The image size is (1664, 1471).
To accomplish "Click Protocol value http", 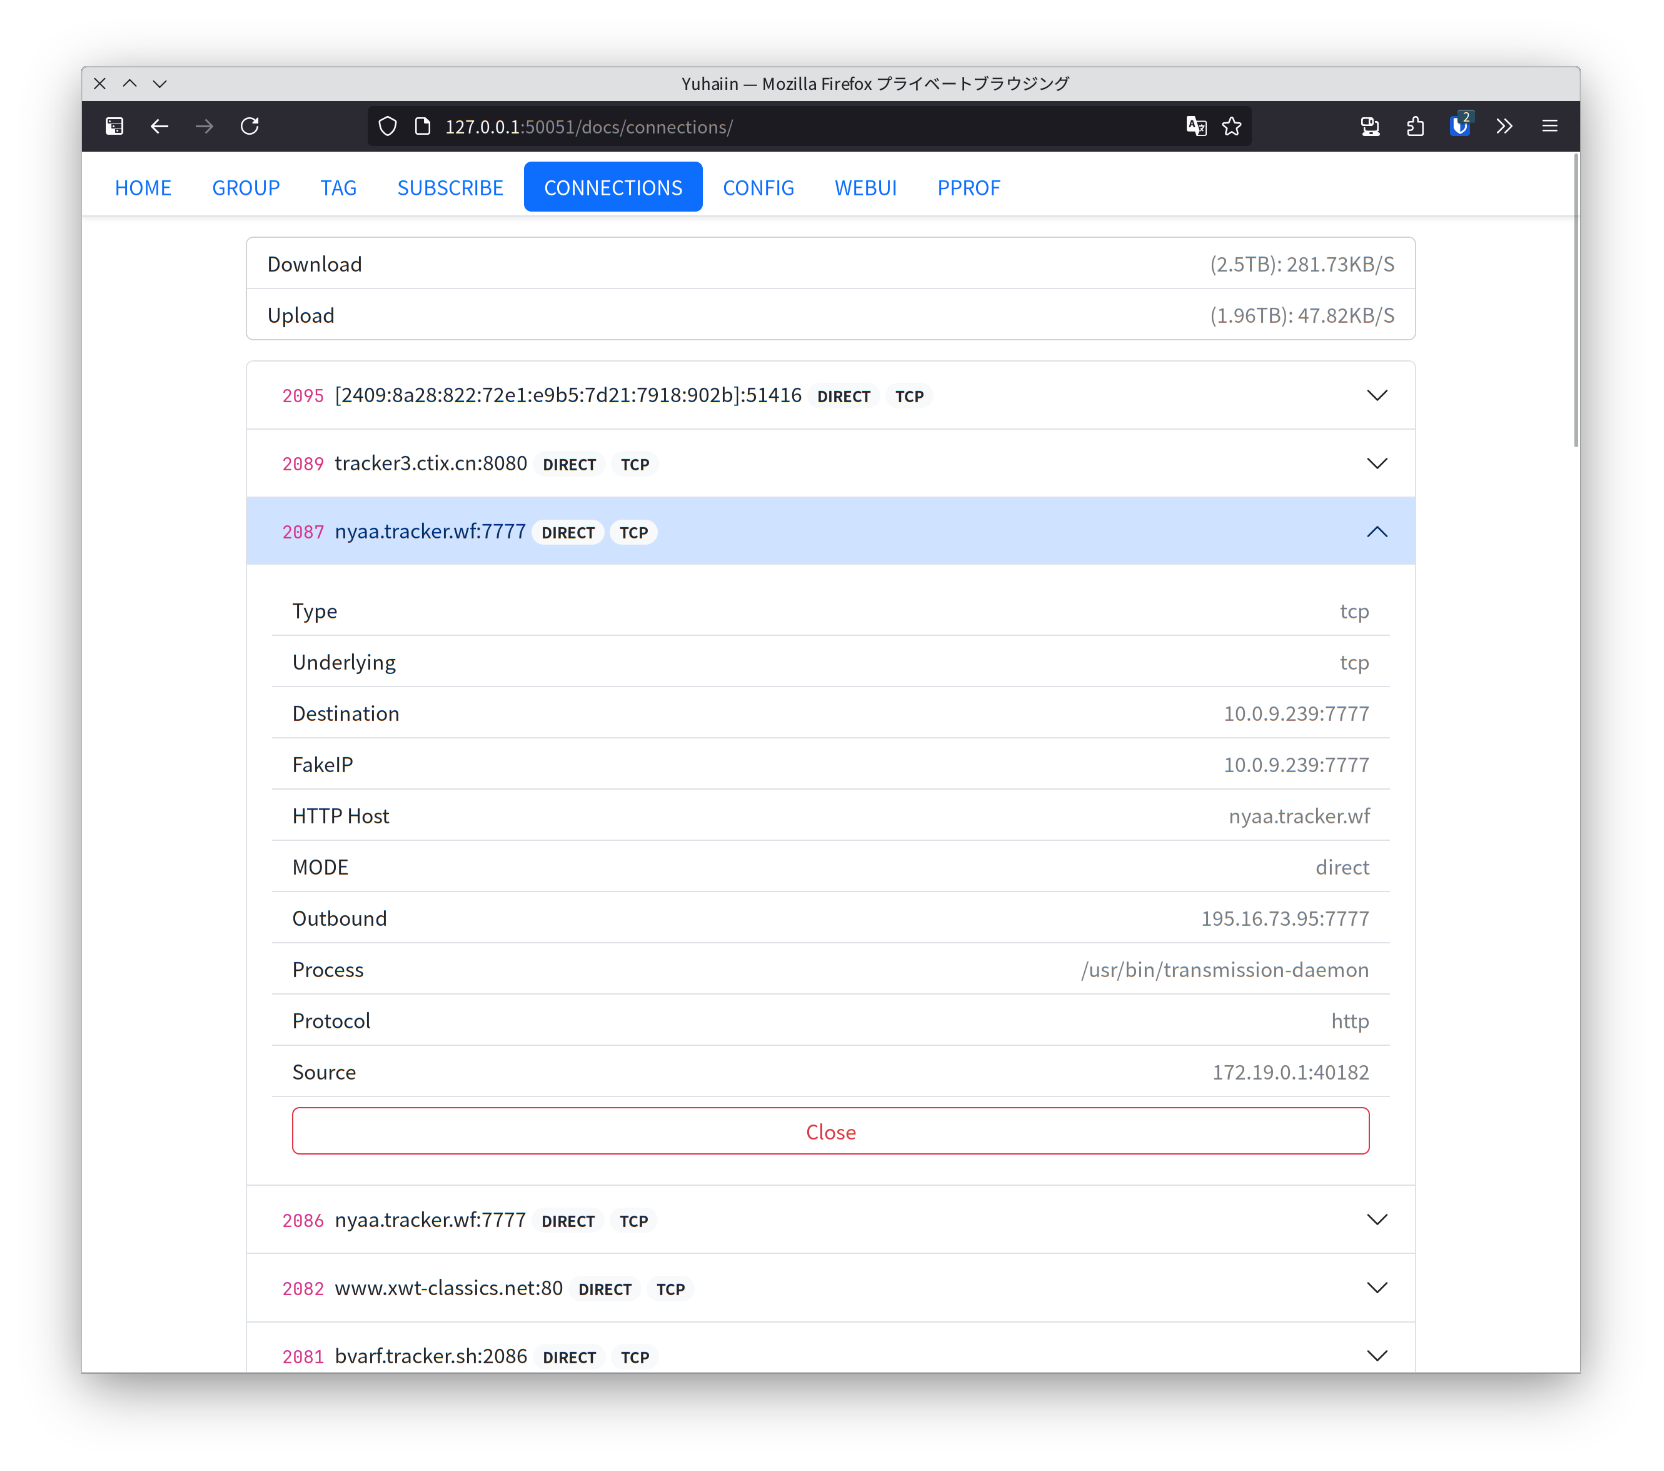I will 1350,1021.
